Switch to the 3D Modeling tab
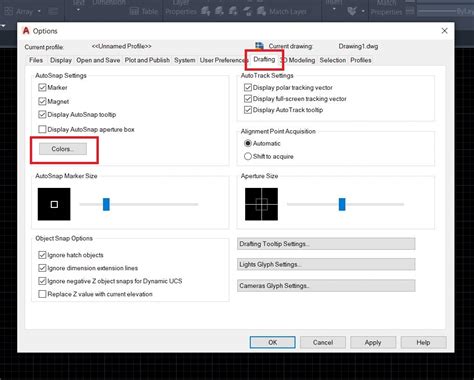 point(299,60)
